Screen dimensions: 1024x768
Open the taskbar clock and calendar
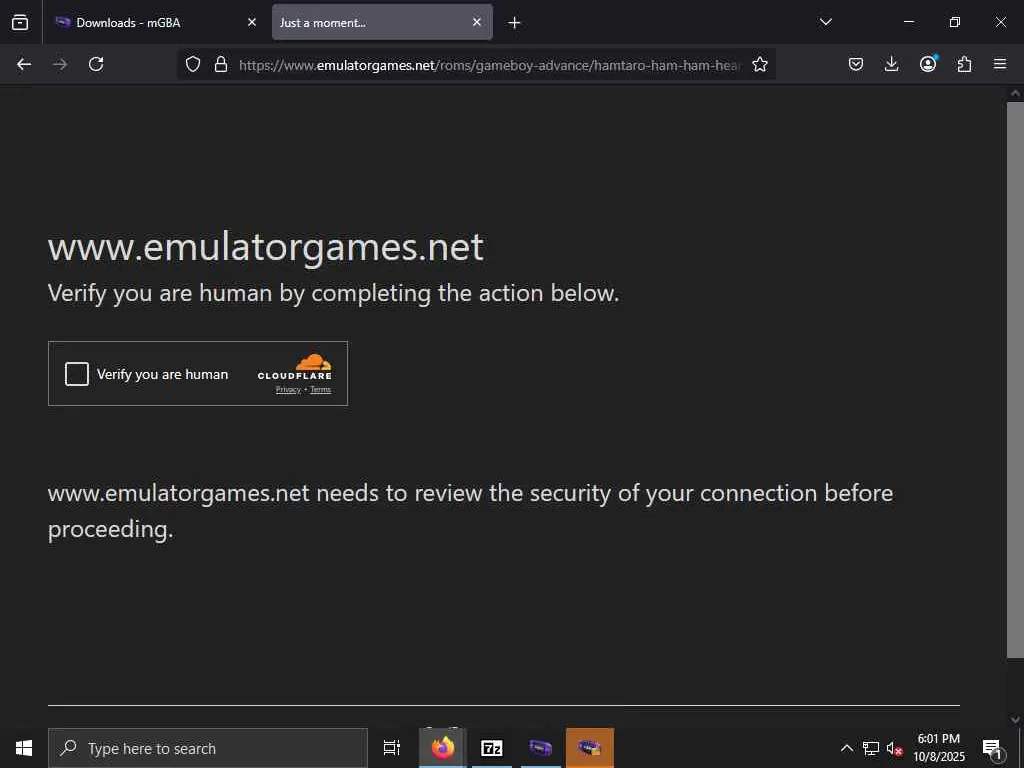coord(938,748)
